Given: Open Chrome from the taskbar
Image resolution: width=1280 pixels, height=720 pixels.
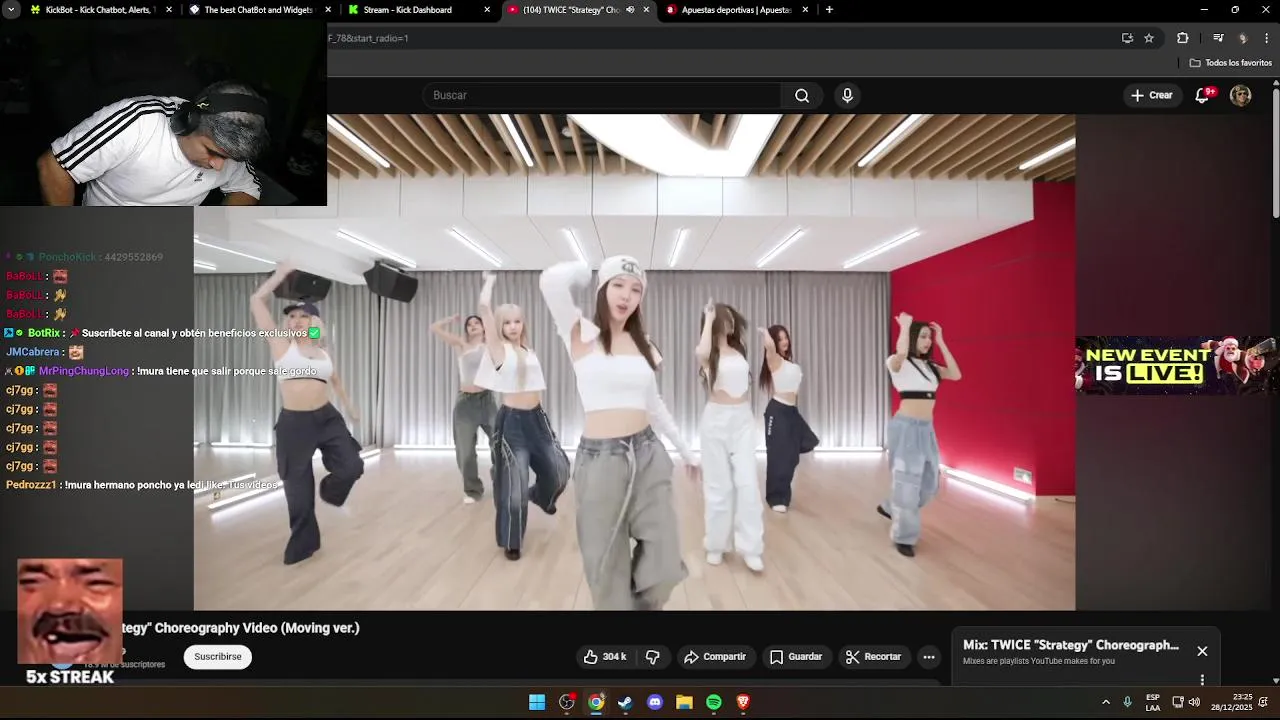Looking at the screenshot, I should (x=596, y=702).
